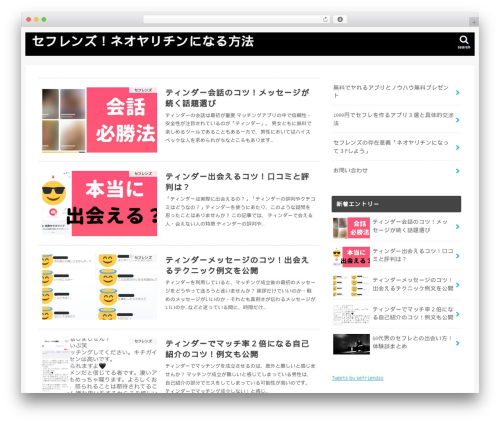Open the self-introduction screenshot article thumbnail
The width and height of the screenshot is (500, 423).
[99, 365]
